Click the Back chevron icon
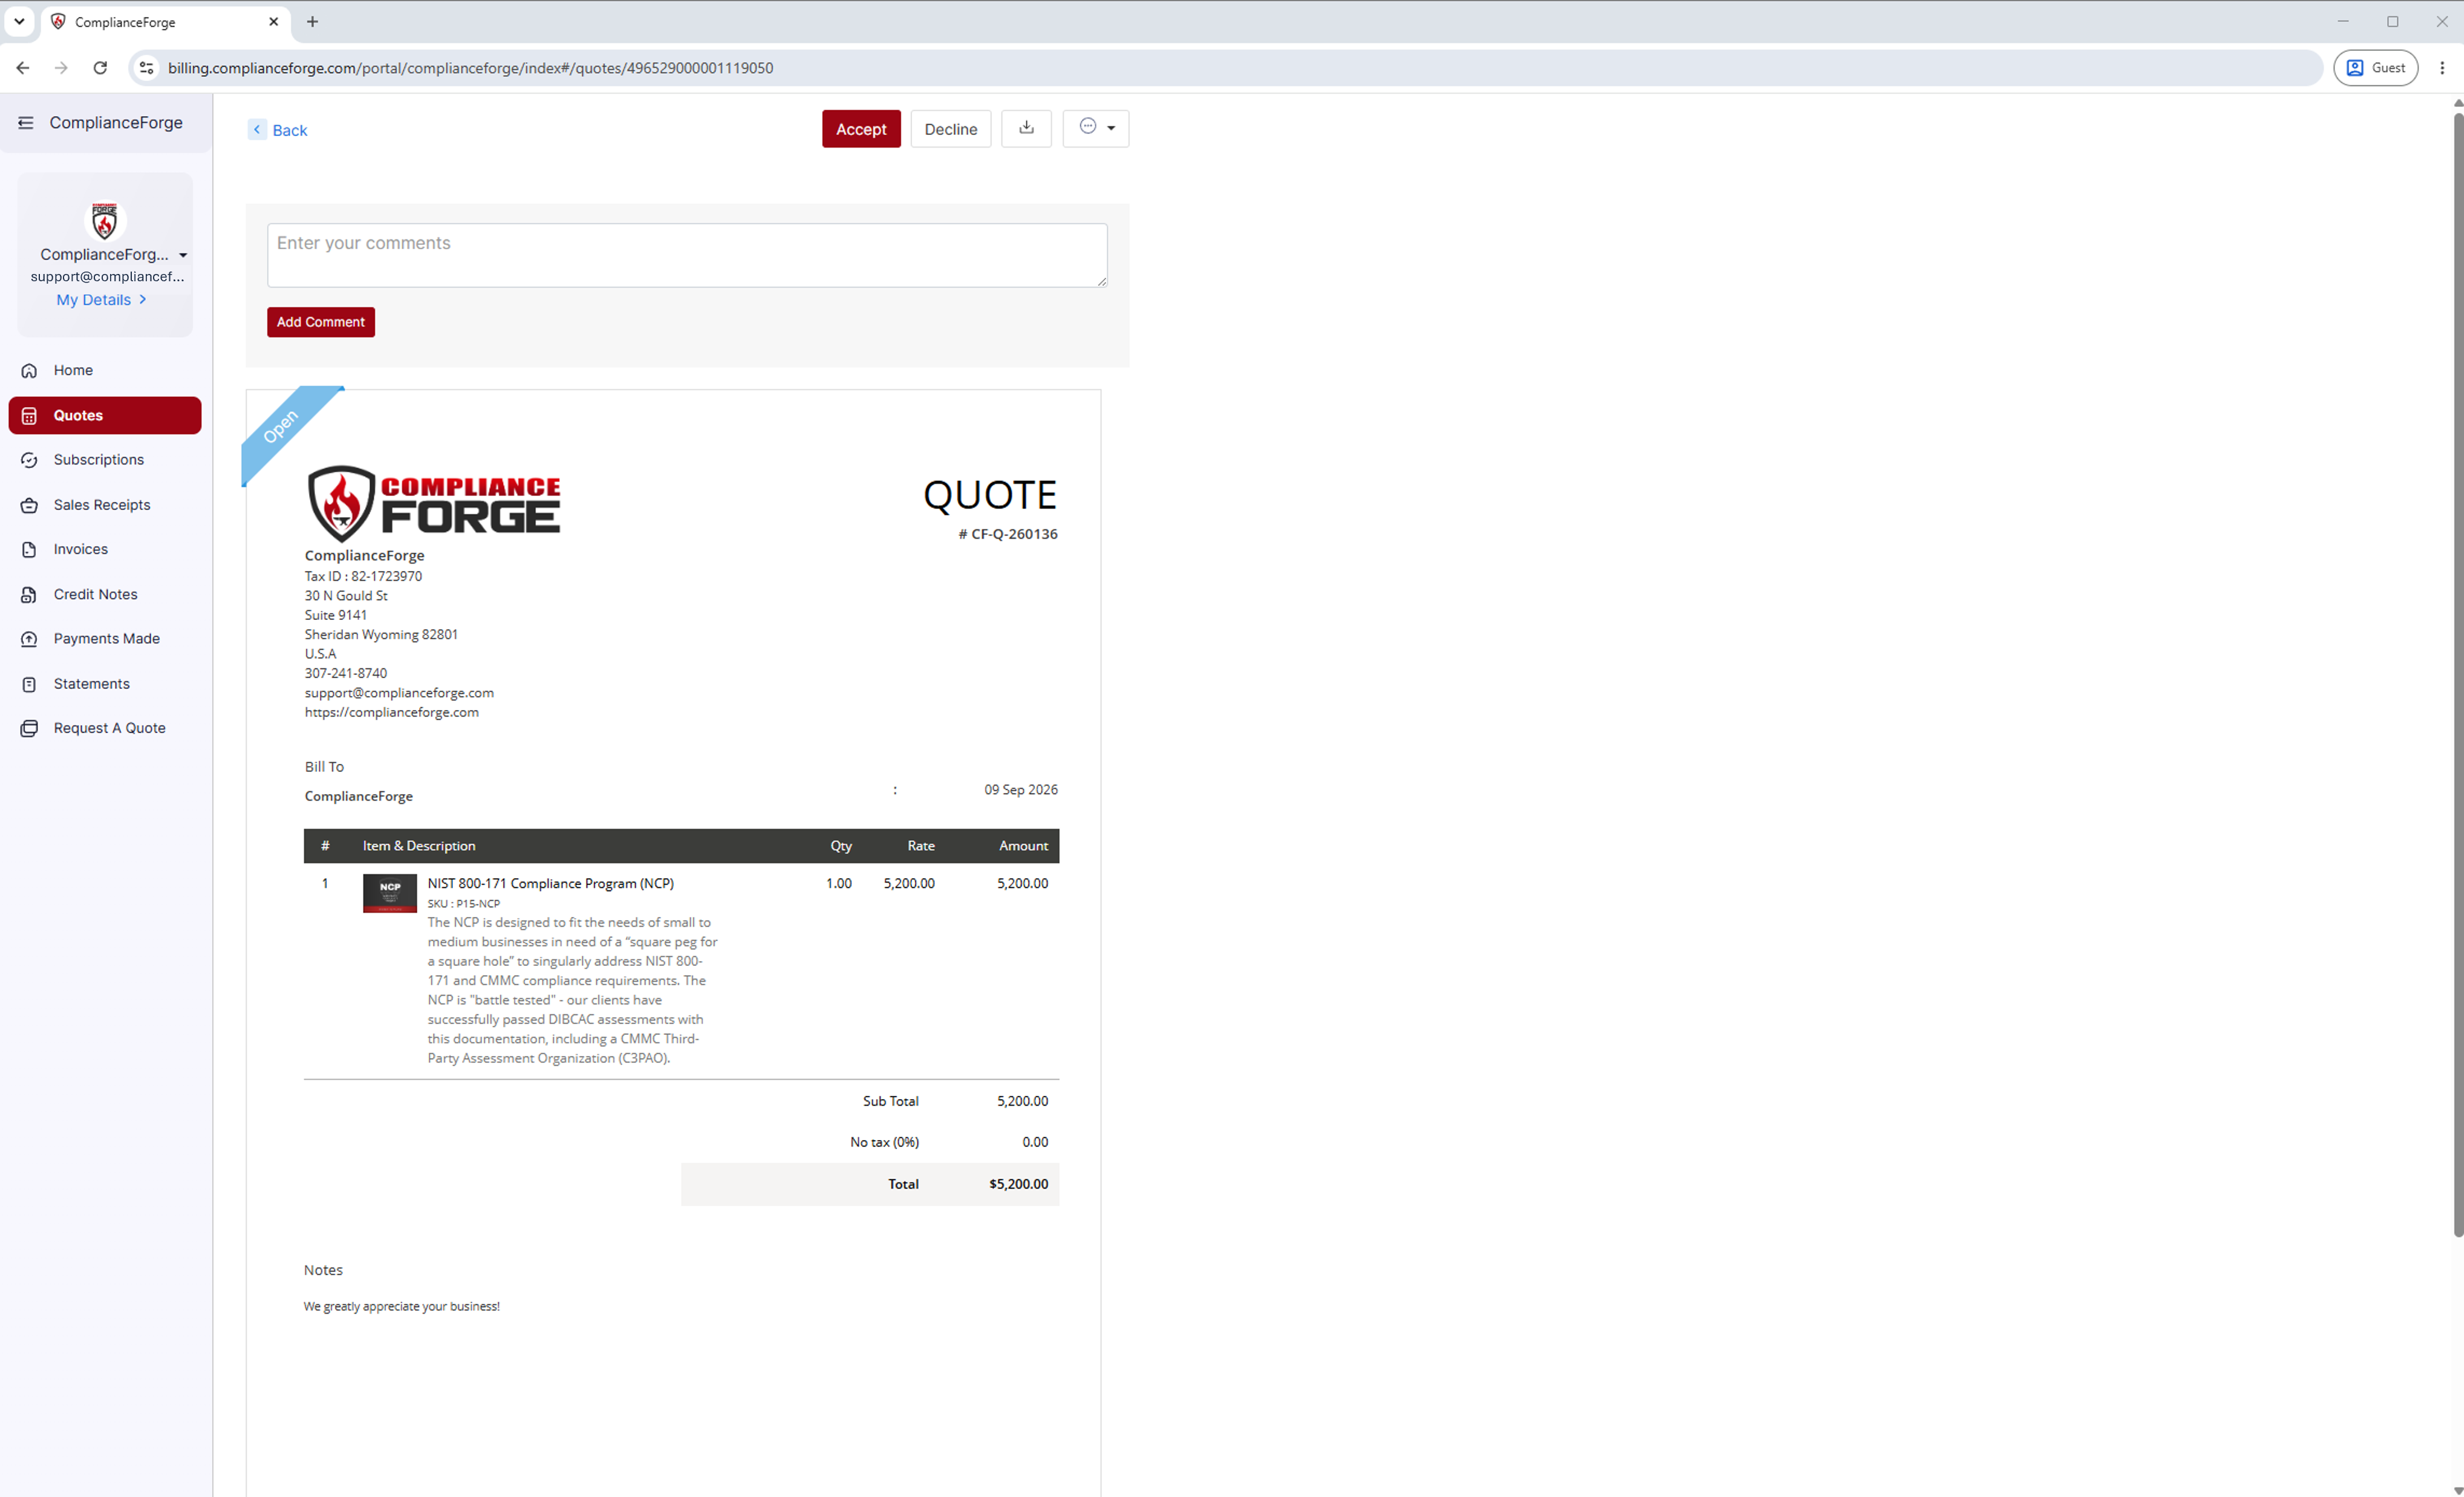The image size is (2464, 1497). [257, 130]
